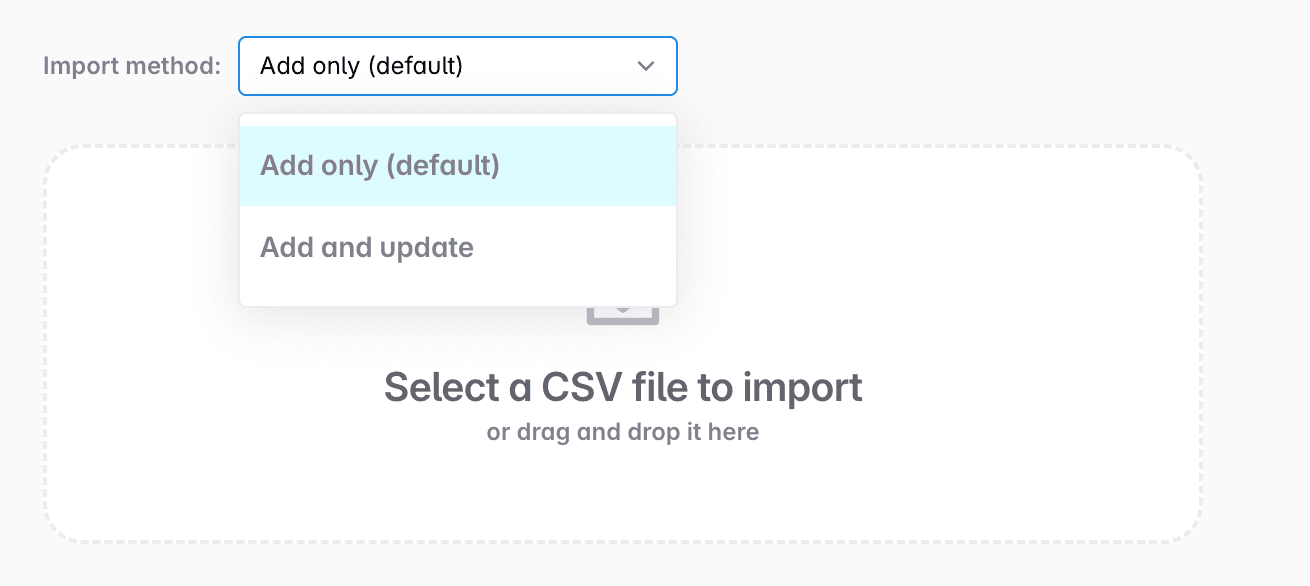The image size is (1310, 586).
Task: Pick Add and update from the dropdown list
Action: click(x=366, y=247)
